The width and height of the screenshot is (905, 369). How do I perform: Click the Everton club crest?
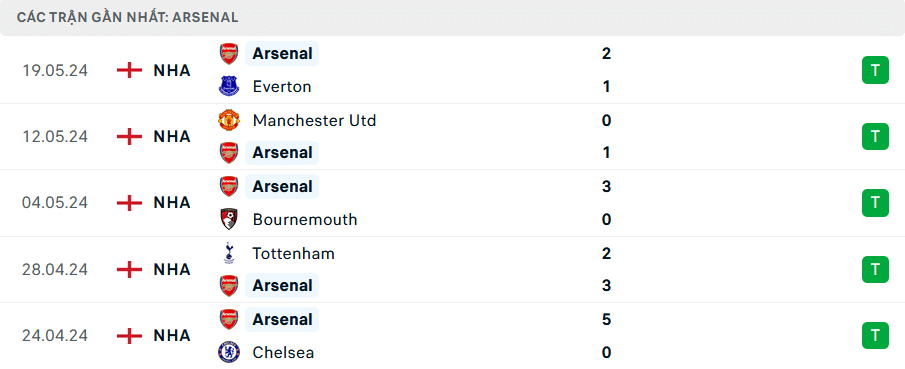[229, 87]
